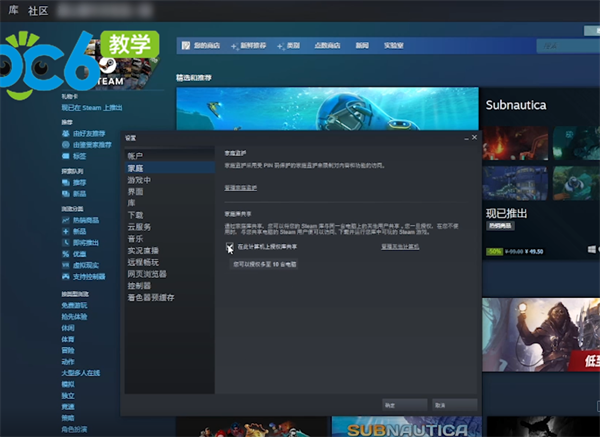Open the hooded figure game promo image

click(541, 335)
